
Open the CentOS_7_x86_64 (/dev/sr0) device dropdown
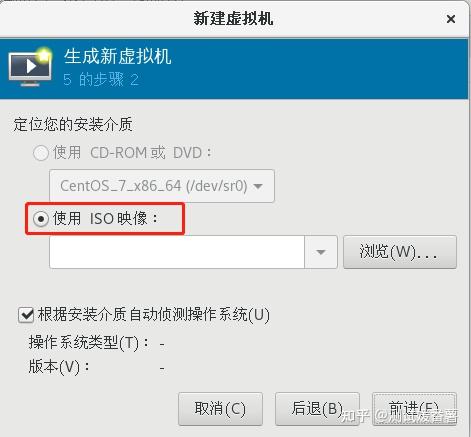(162, 186)
